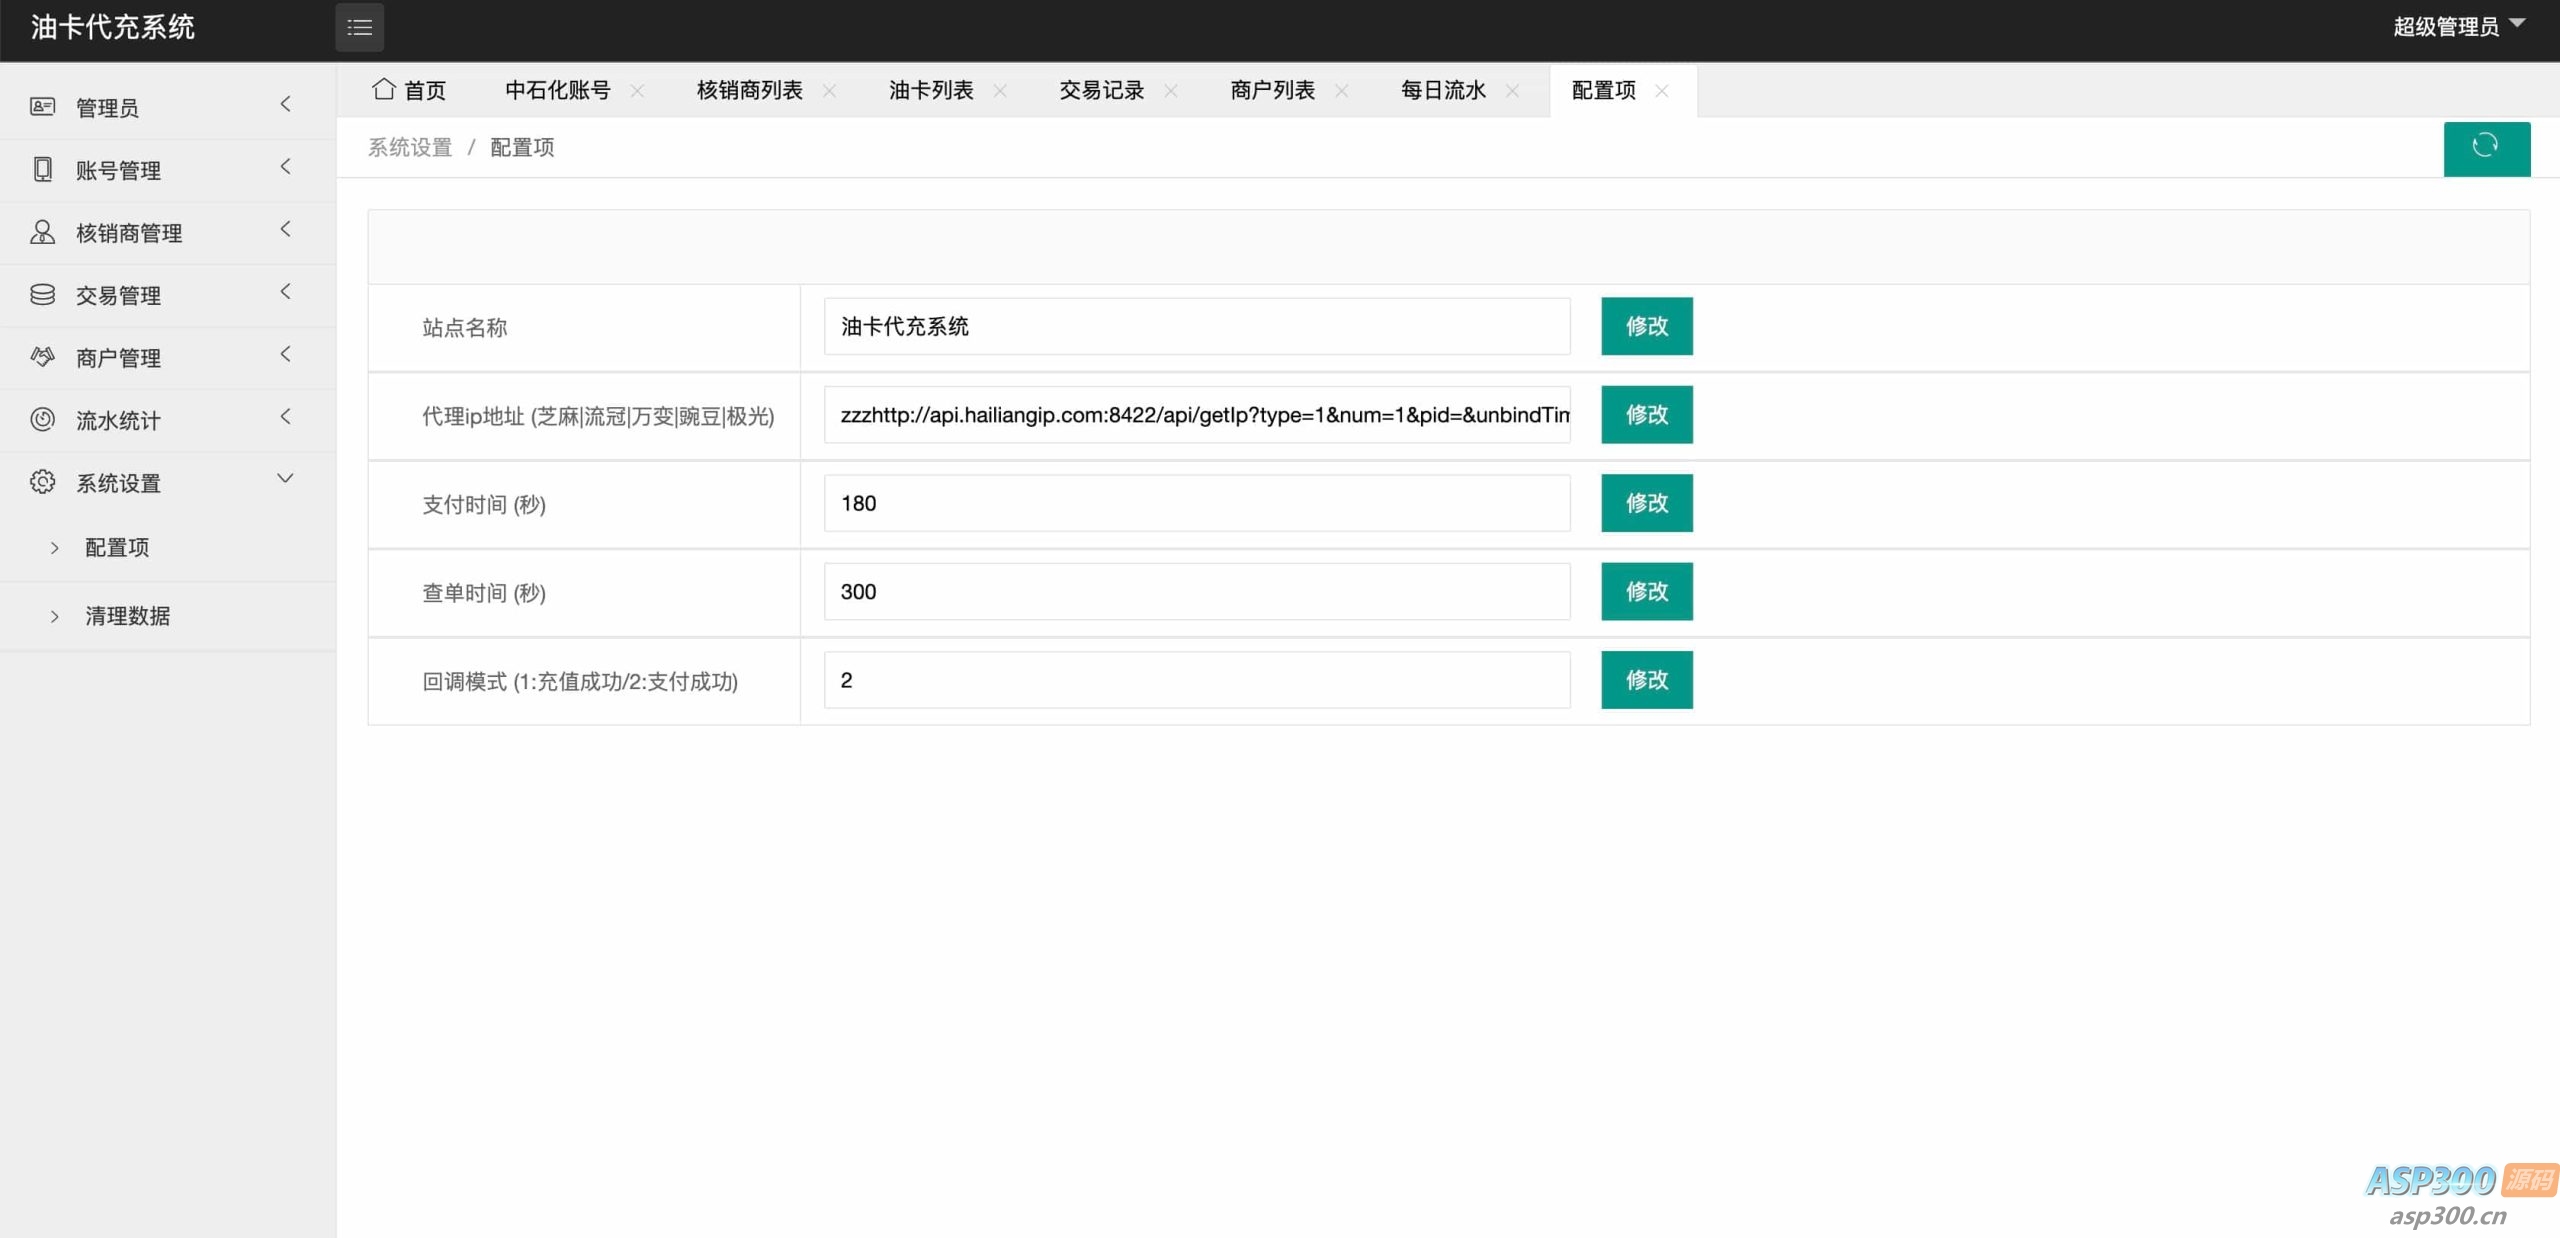
Task: Click the green refresh icon button
Action: (2486, 148)
